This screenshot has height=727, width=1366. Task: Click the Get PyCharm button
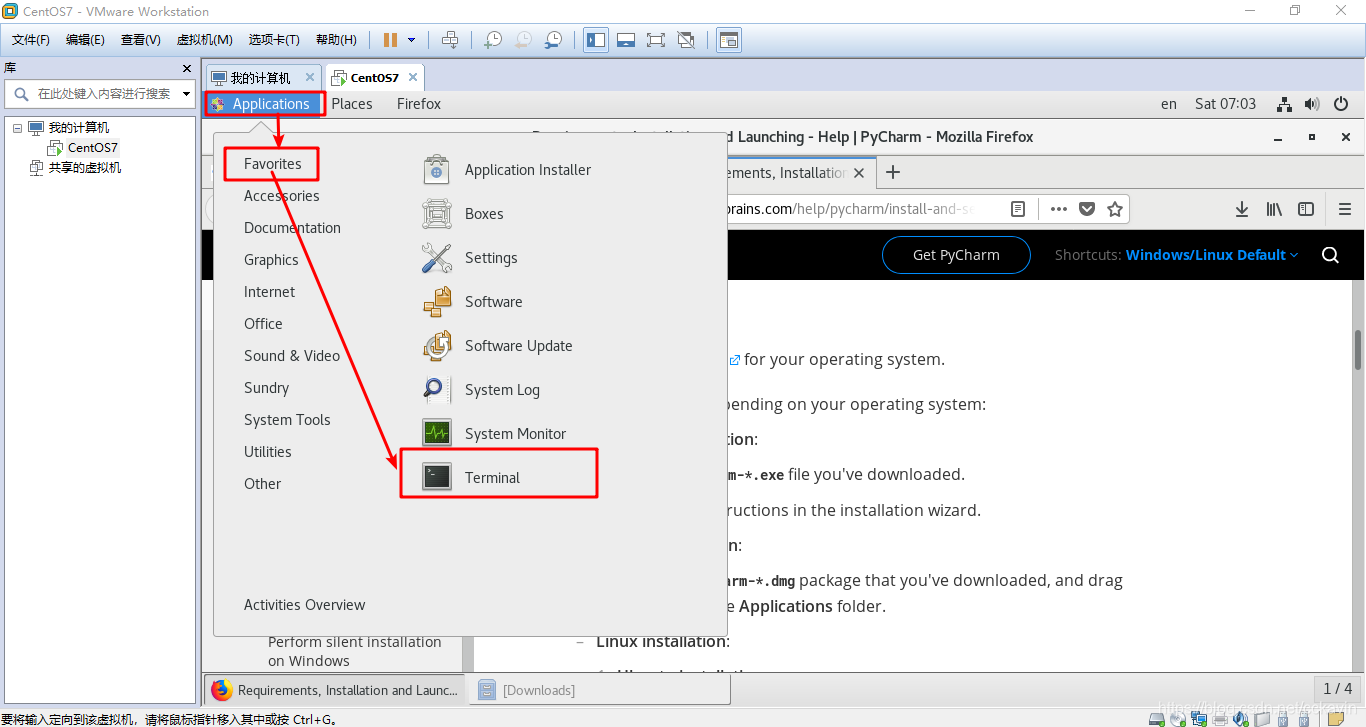point(956,255)
